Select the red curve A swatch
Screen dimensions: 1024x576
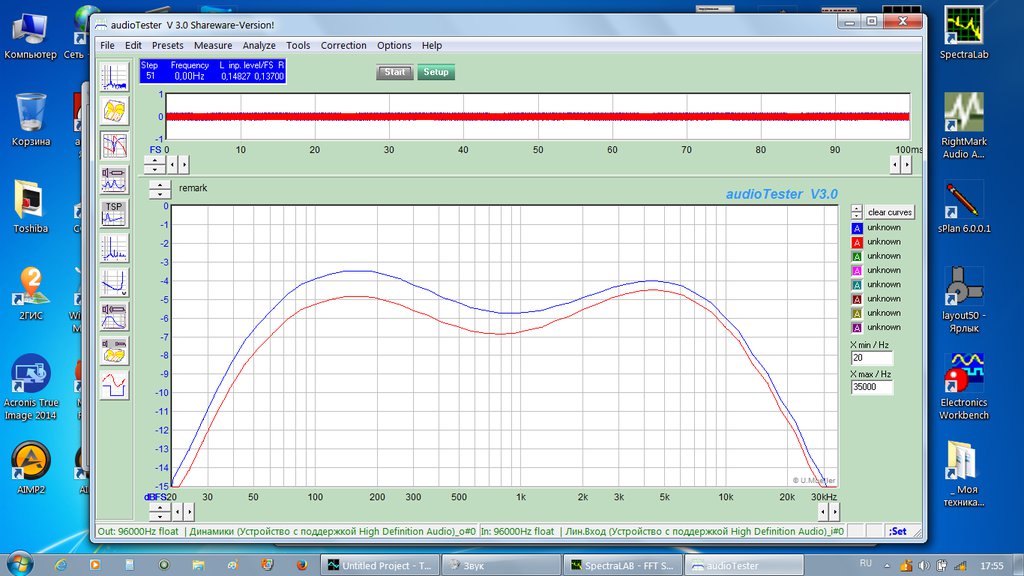(x=857, y=242)
